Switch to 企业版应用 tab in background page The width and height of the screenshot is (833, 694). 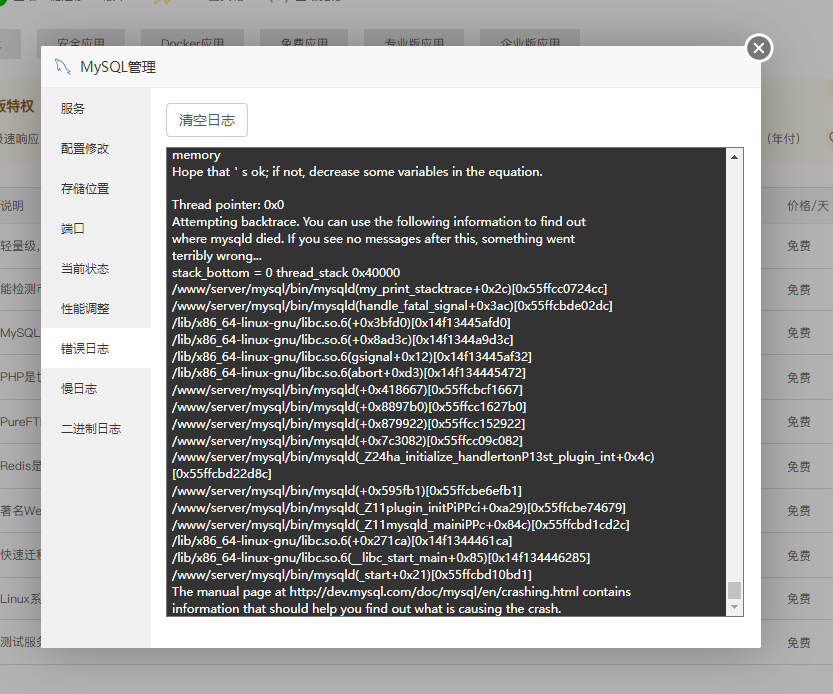(530, 43)
